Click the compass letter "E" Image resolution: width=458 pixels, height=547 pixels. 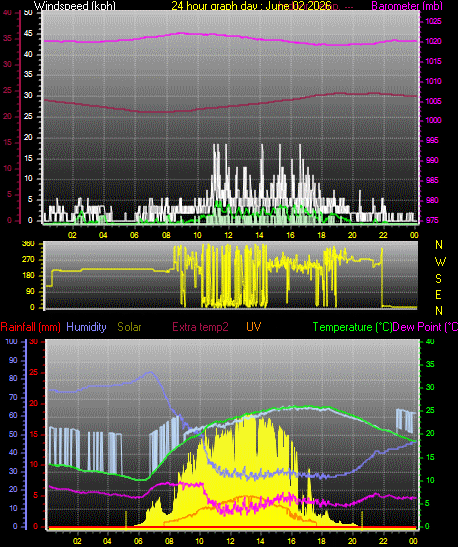pos(439,295)
